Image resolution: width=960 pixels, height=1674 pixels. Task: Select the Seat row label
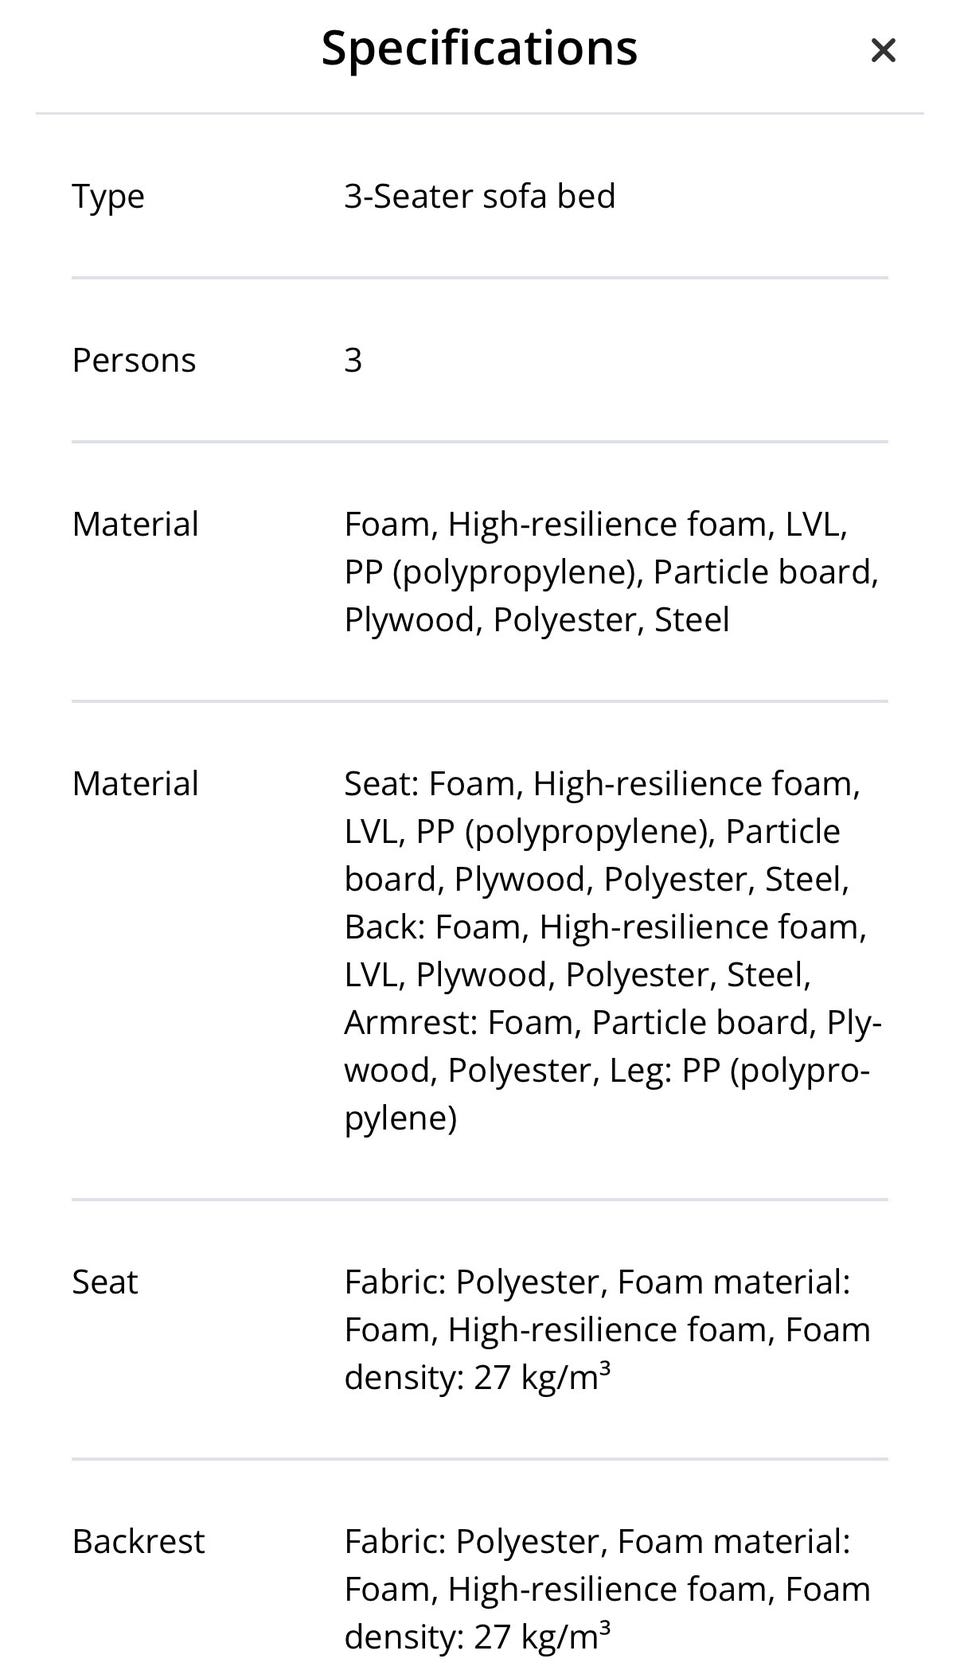coord(105,1282)
